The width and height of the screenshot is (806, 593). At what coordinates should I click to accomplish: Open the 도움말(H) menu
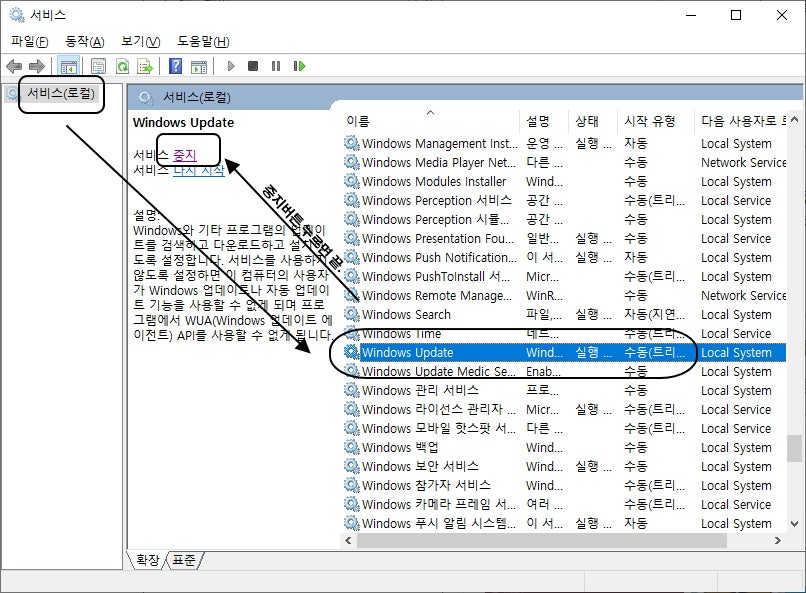204,42
